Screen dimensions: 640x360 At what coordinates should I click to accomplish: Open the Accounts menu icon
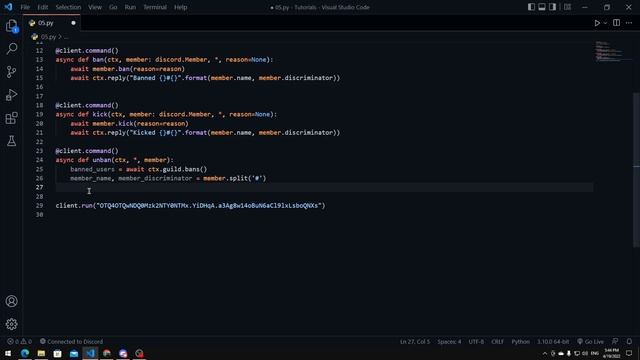click(11, 301)
